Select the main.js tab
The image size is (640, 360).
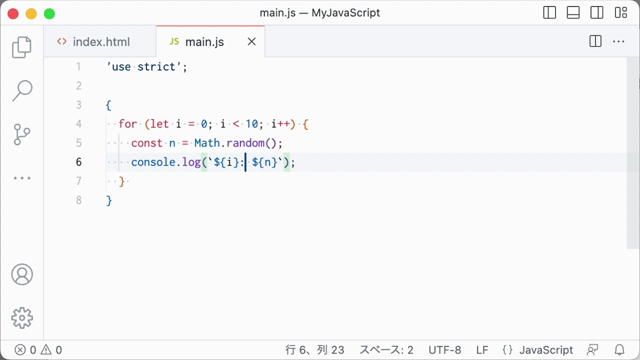click(x=204, y=42)
